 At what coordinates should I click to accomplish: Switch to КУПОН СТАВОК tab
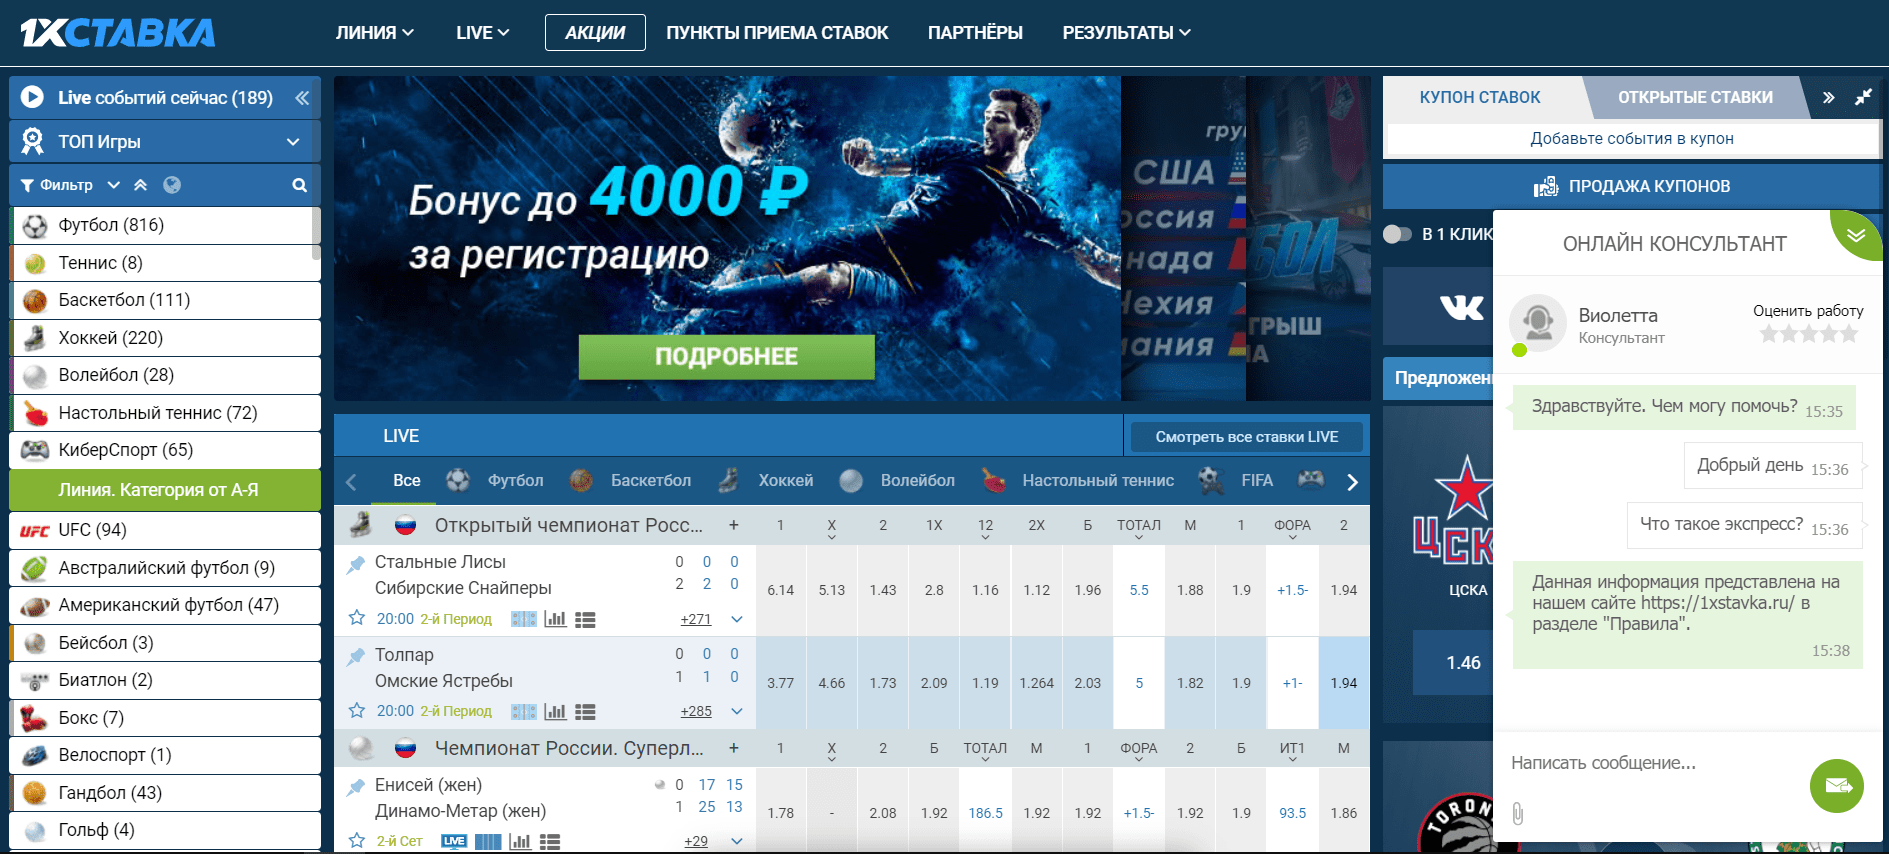pyautogui.click(x=1480, y=97)
